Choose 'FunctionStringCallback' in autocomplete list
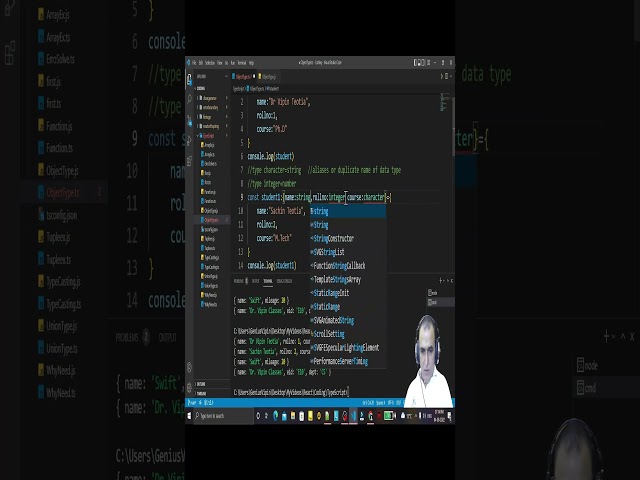 348,266
